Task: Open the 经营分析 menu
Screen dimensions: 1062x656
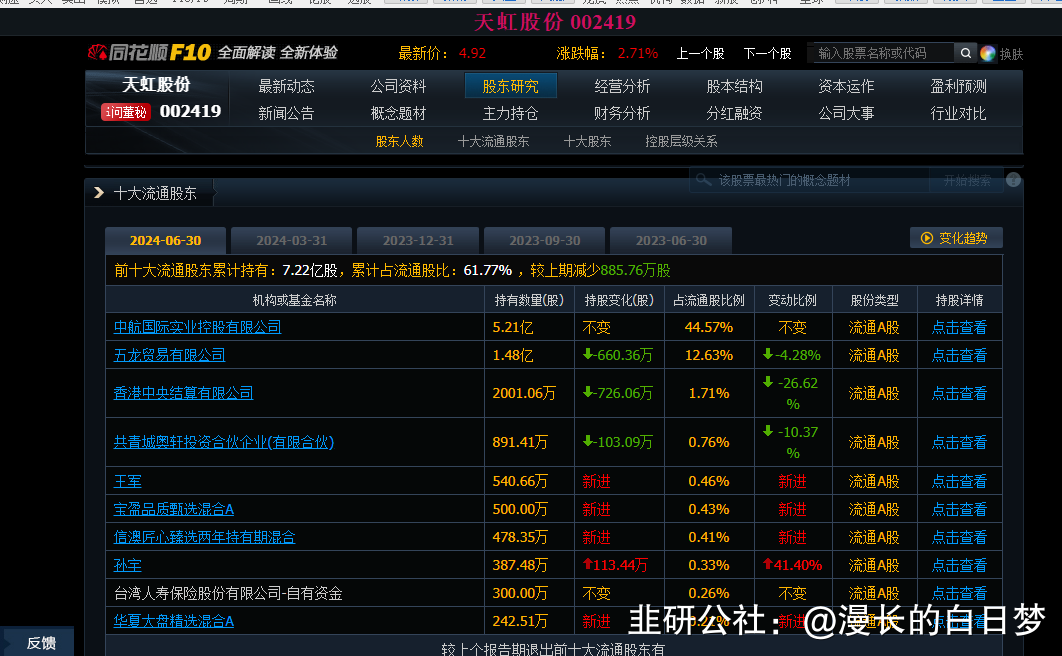Action: coord(622,87)
